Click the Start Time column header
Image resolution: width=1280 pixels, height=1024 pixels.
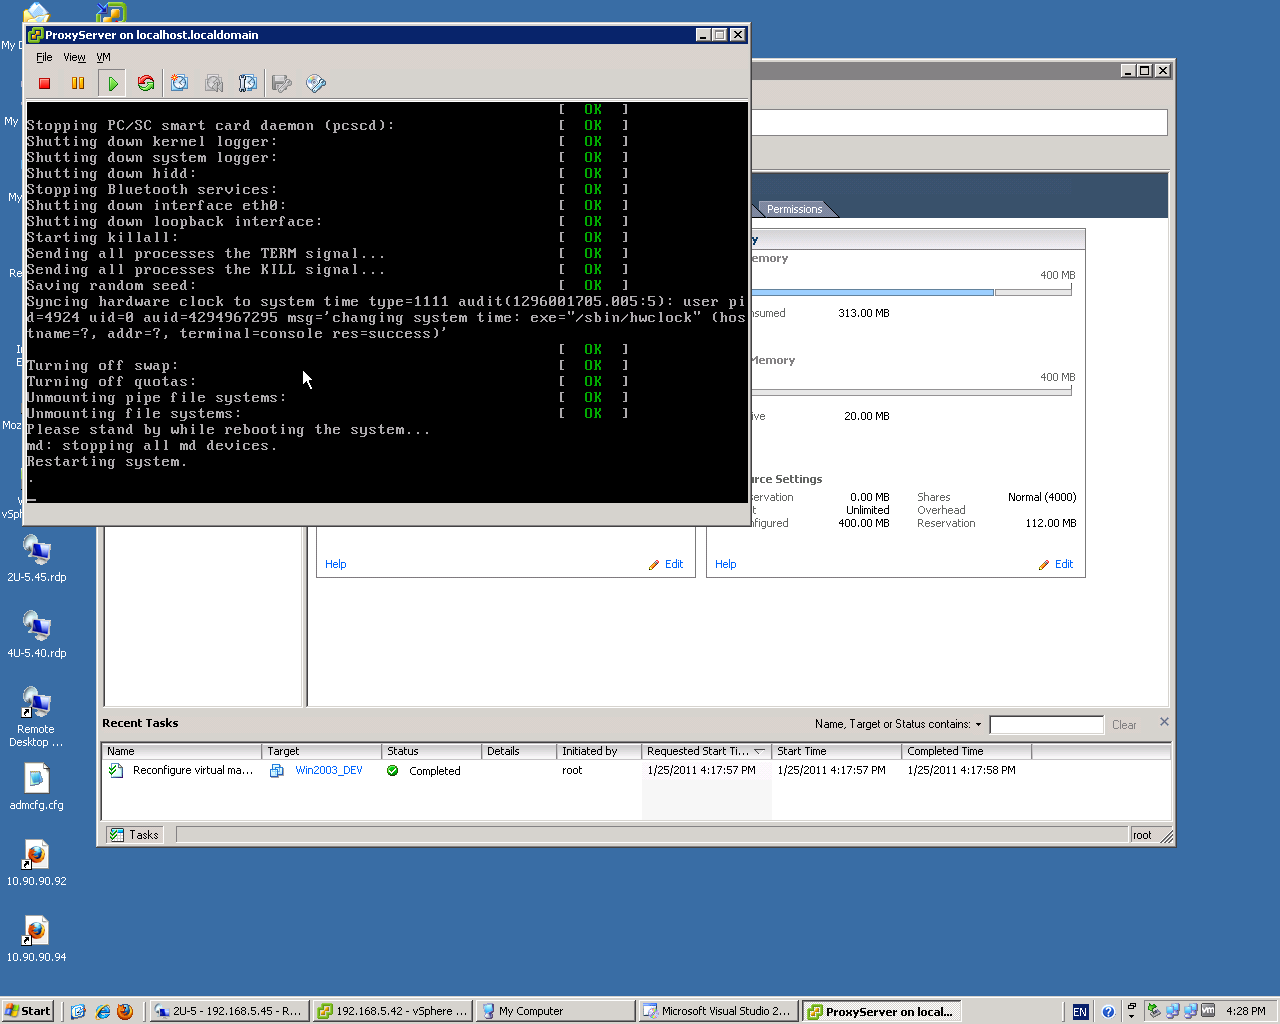(x=836, y=751)
